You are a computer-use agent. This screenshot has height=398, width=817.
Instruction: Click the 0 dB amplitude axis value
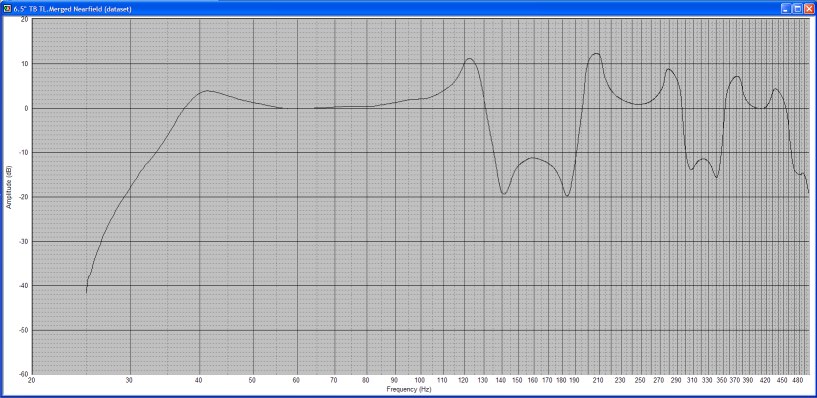tap(26, 108)
